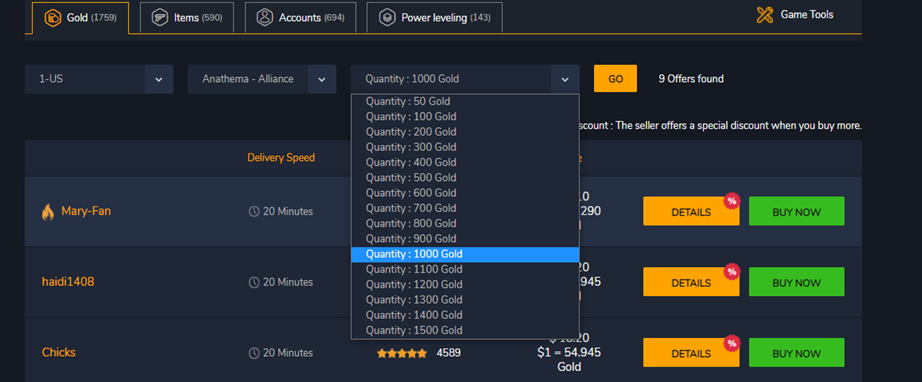Open seller haidi1408's profile

point(68,282)
